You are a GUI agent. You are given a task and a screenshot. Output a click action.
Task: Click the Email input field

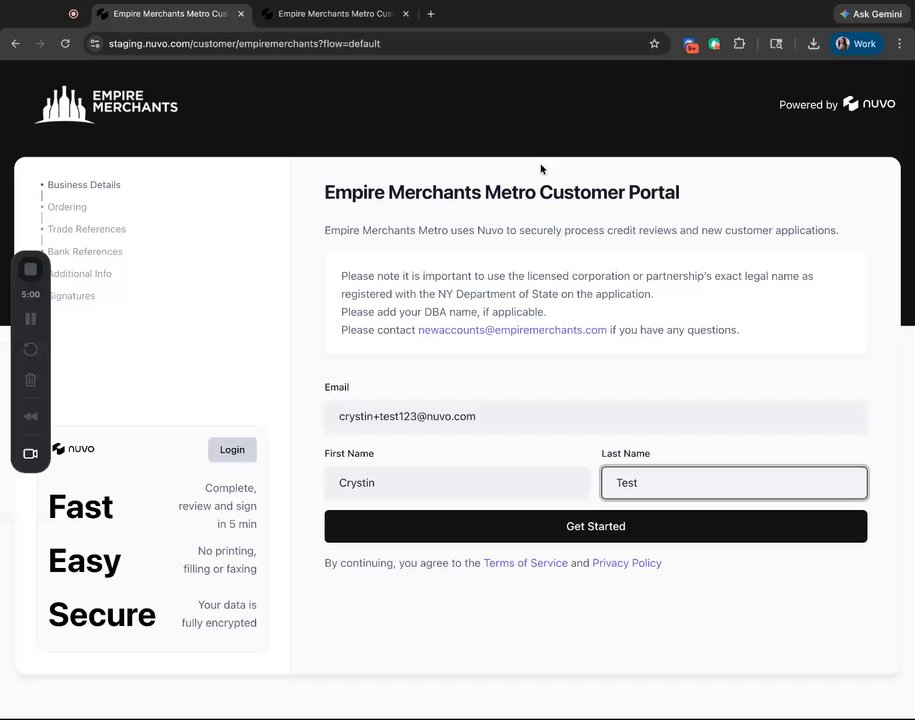(x=596, y=417)
